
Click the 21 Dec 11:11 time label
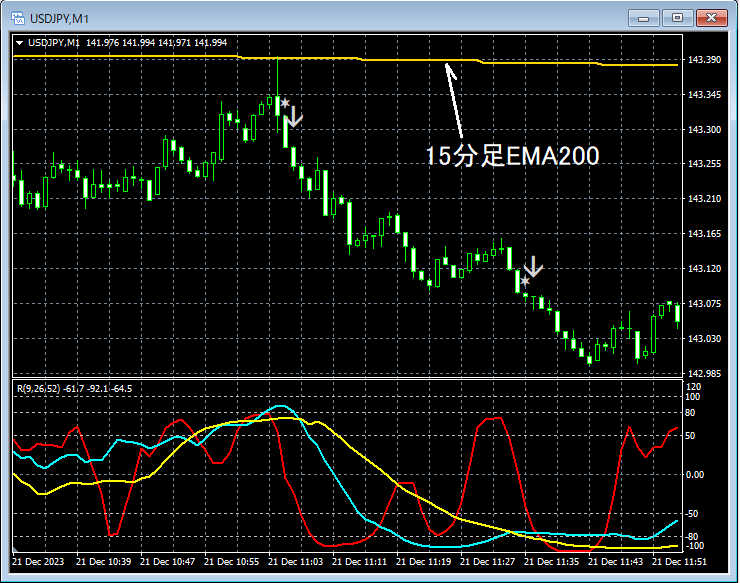pyautogui.click(x=360, y=562)
